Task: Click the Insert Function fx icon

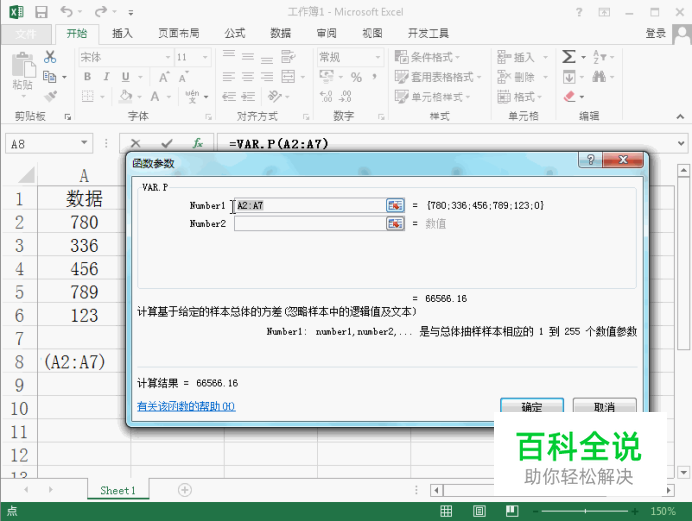Action: (197, 143)
